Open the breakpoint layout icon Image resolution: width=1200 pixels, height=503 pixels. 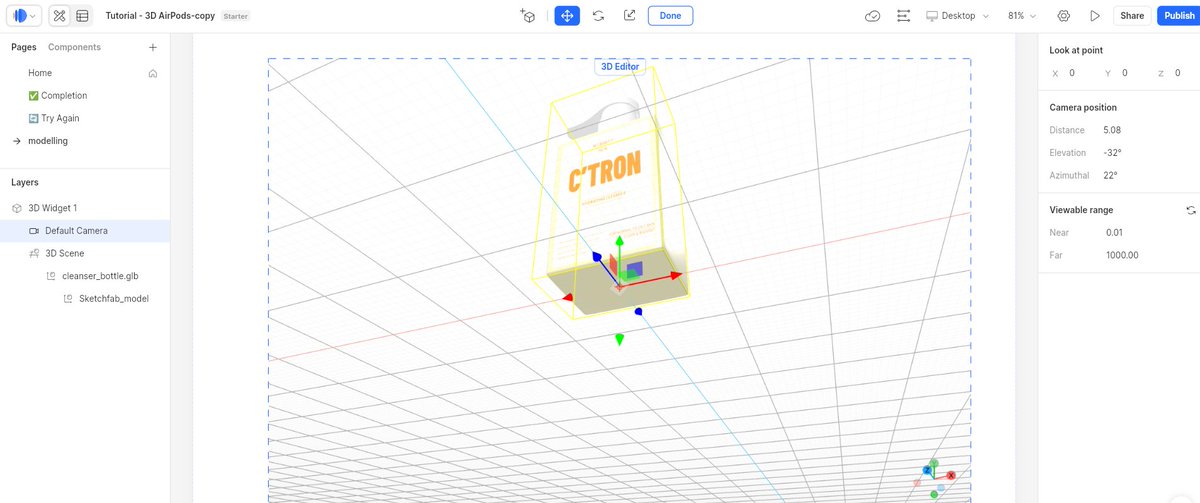pyautogui.click(x=904, y=16)
